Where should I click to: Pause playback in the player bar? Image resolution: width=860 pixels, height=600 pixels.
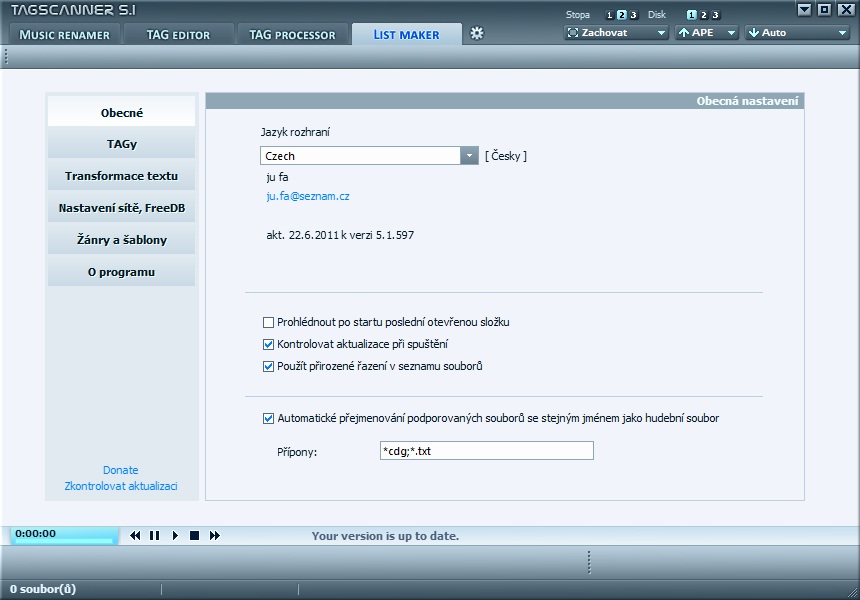[155, 536]
